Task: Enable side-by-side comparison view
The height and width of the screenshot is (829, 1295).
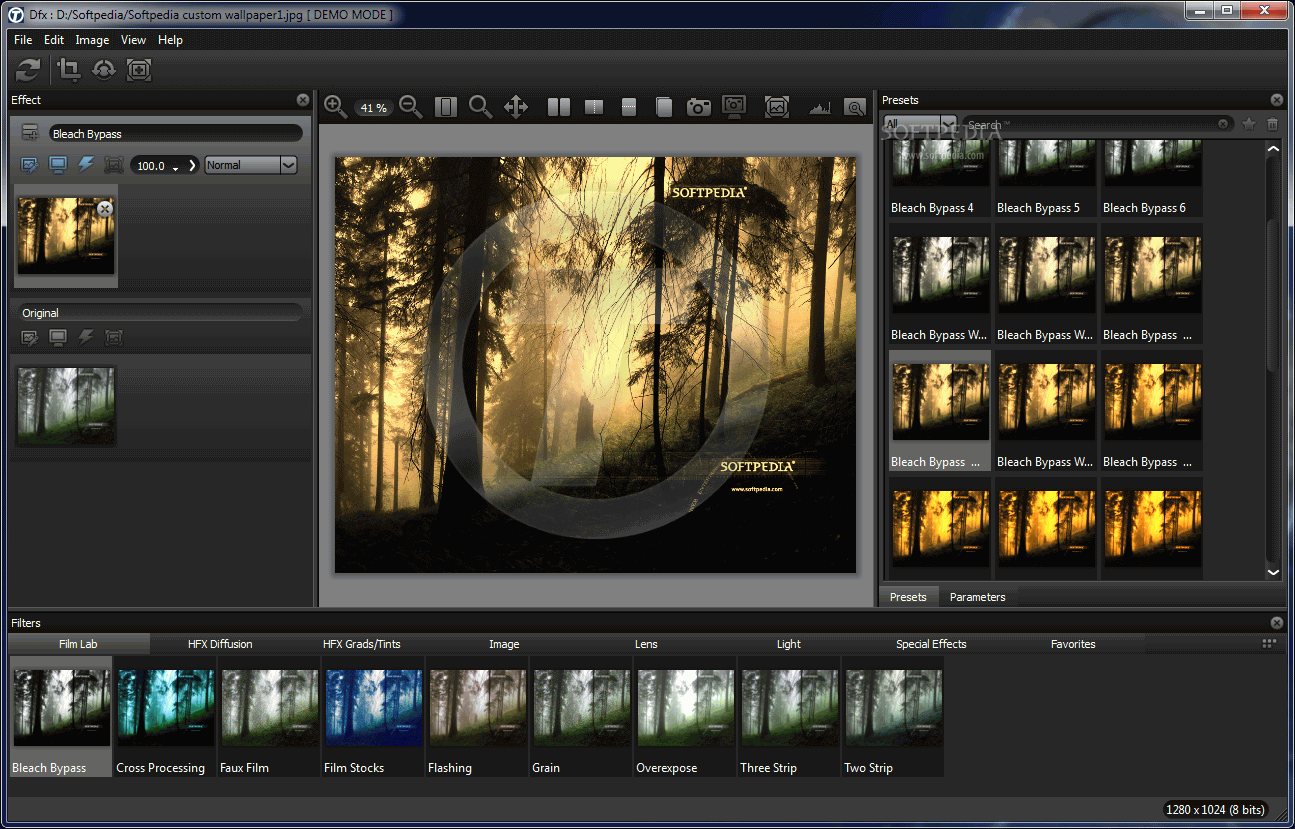Action: click(559, 106)
